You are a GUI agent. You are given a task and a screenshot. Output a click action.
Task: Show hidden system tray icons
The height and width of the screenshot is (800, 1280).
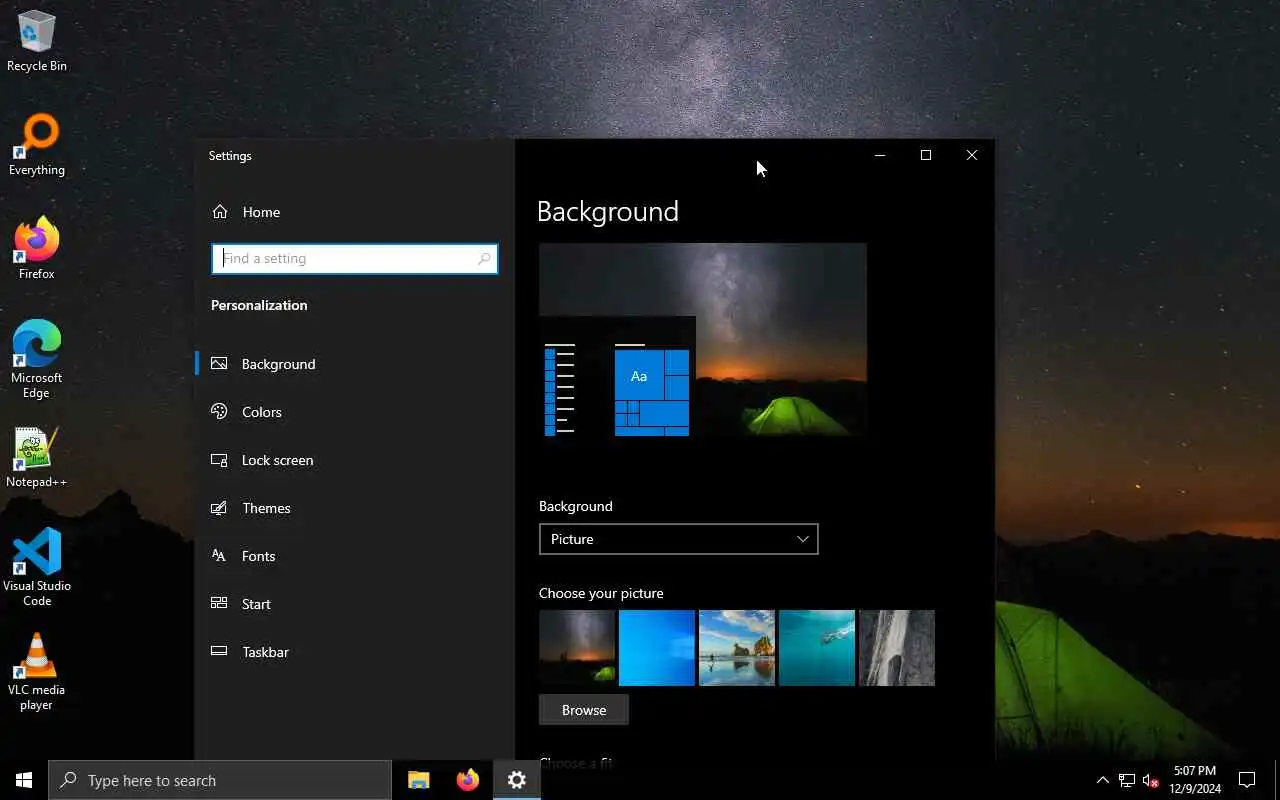click(1102, 780)
